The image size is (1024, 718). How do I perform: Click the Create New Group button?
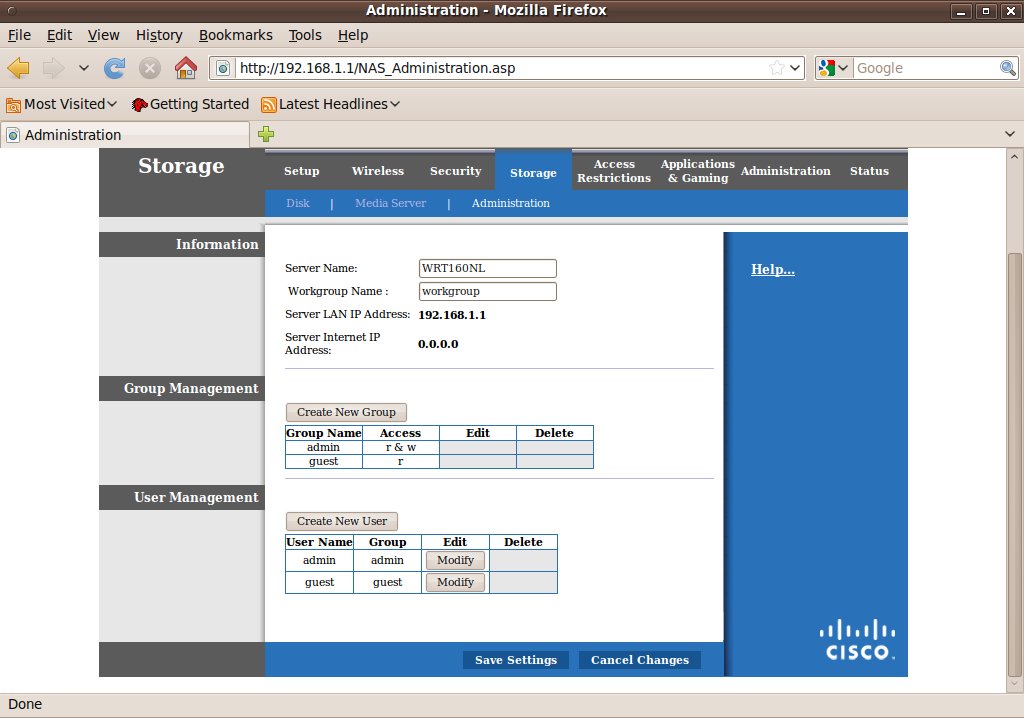[x=346, y=412]
